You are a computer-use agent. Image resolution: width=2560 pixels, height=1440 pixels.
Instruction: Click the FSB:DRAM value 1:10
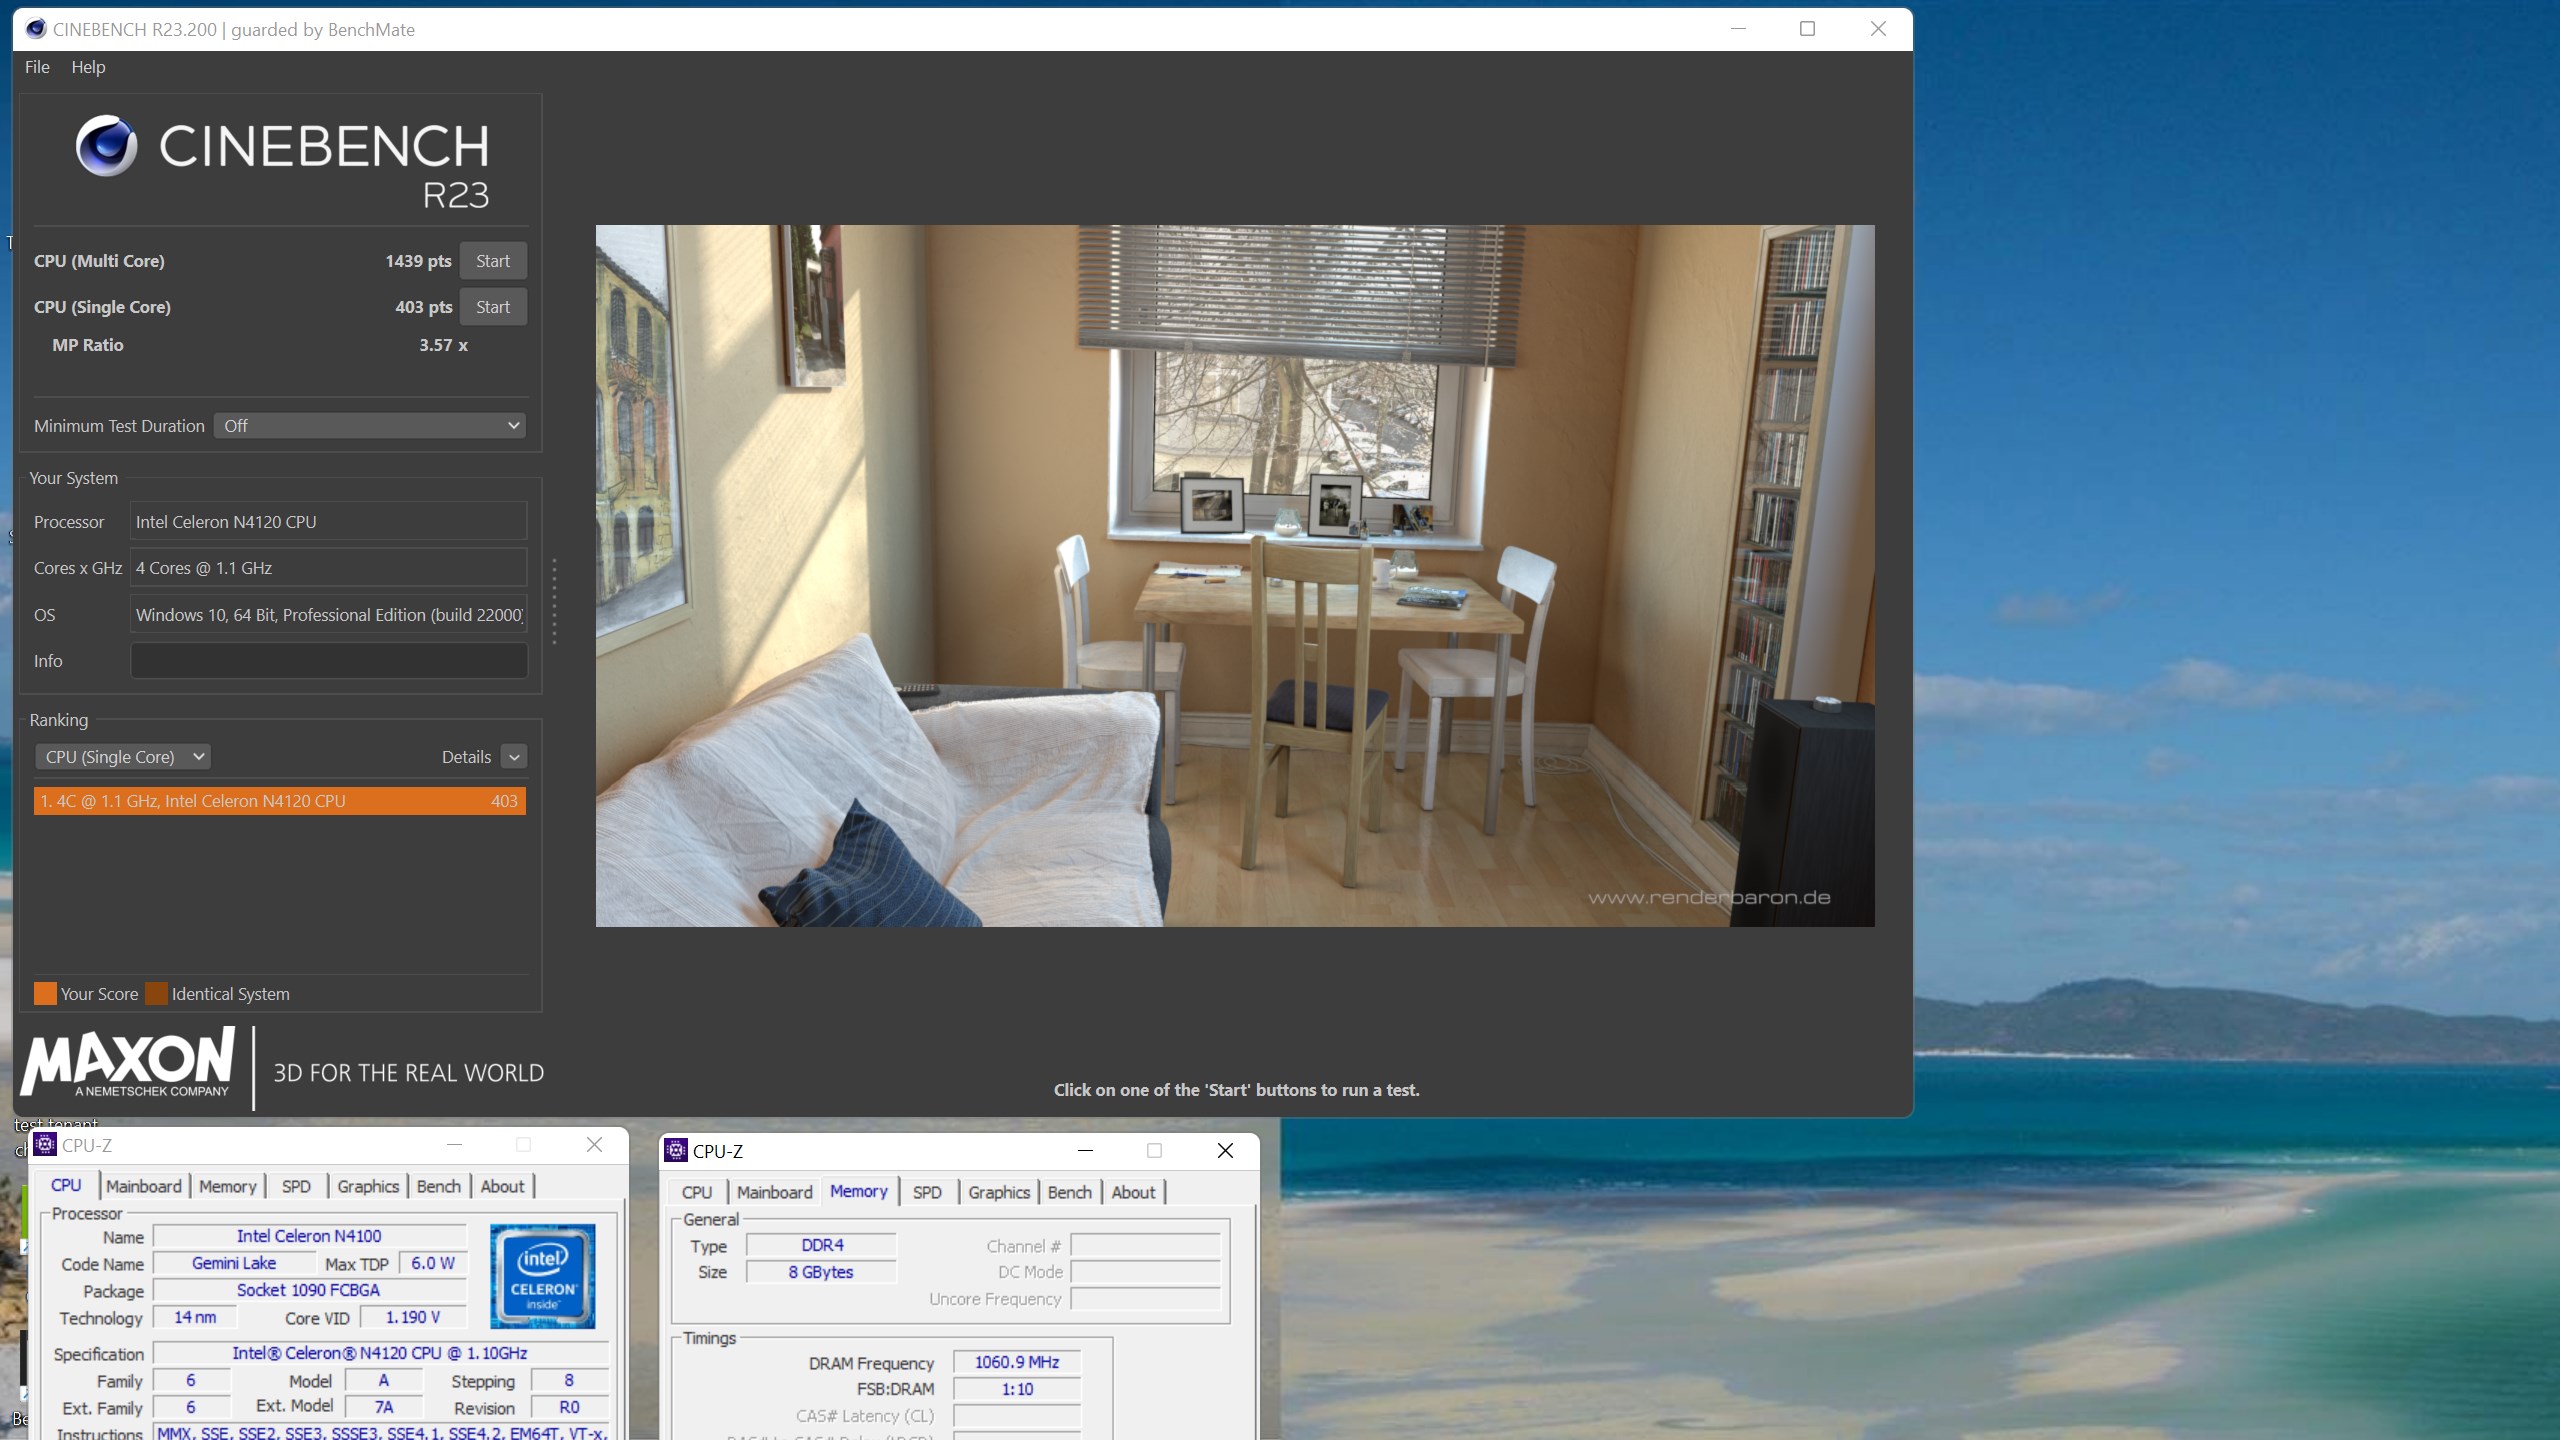[1017, 1389]
